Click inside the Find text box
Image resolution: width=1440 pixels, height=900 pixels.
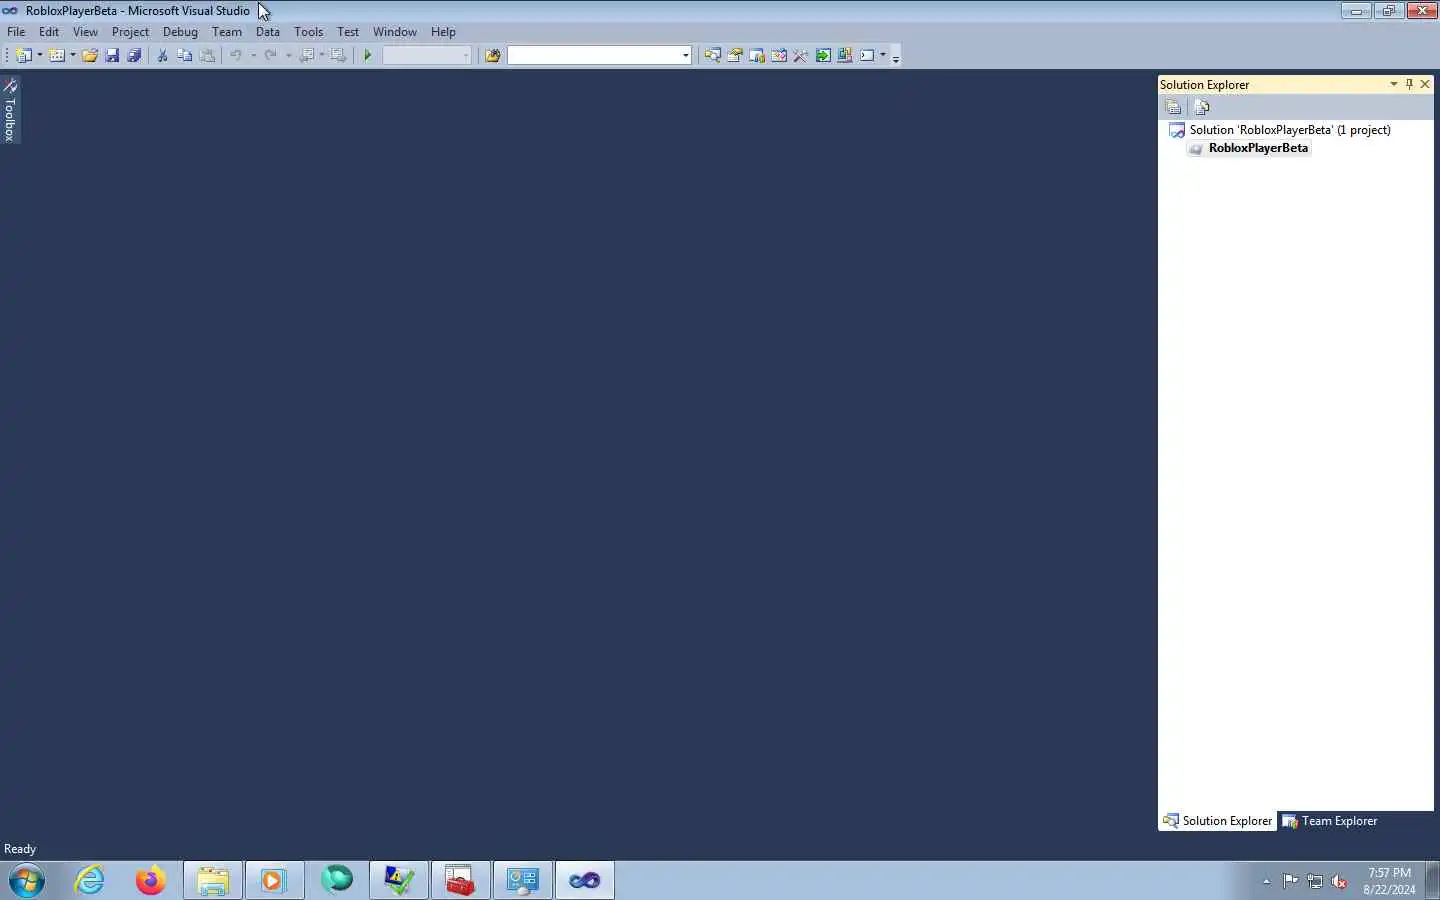pos(594,55)
